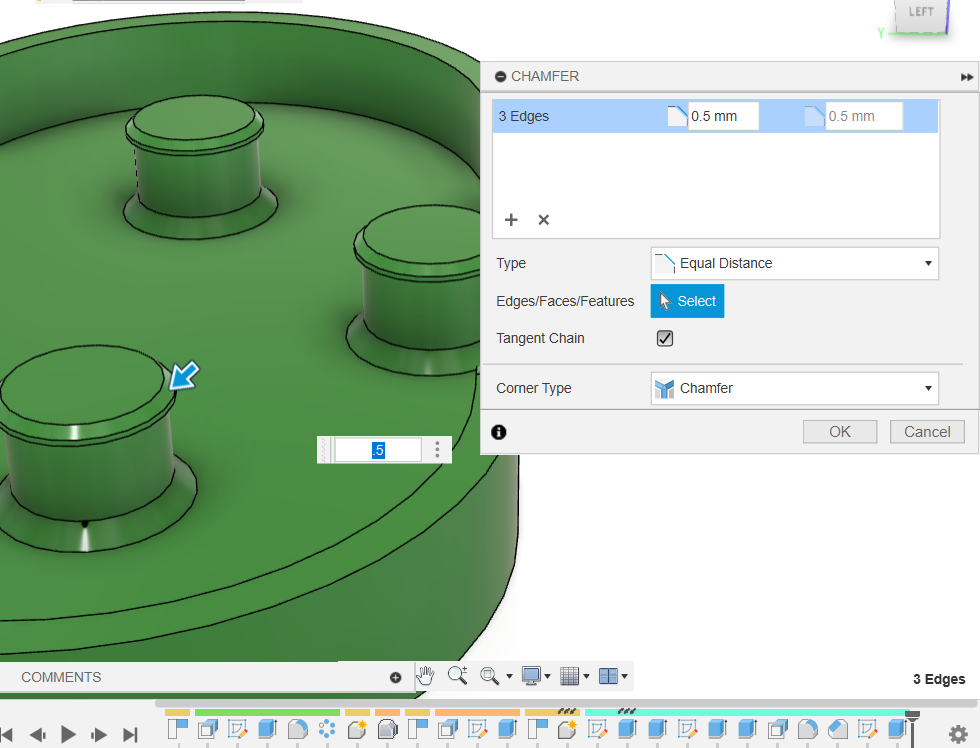
Task: Activate the Pan hand tool
Action: pyautogui.click(x=426, y=676)
